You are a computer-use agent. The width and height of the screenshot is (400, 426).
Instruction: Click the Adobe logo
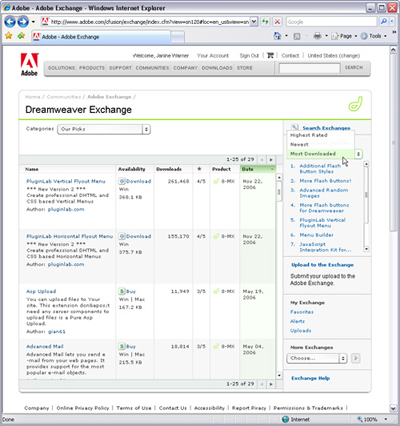coord(29,64)
